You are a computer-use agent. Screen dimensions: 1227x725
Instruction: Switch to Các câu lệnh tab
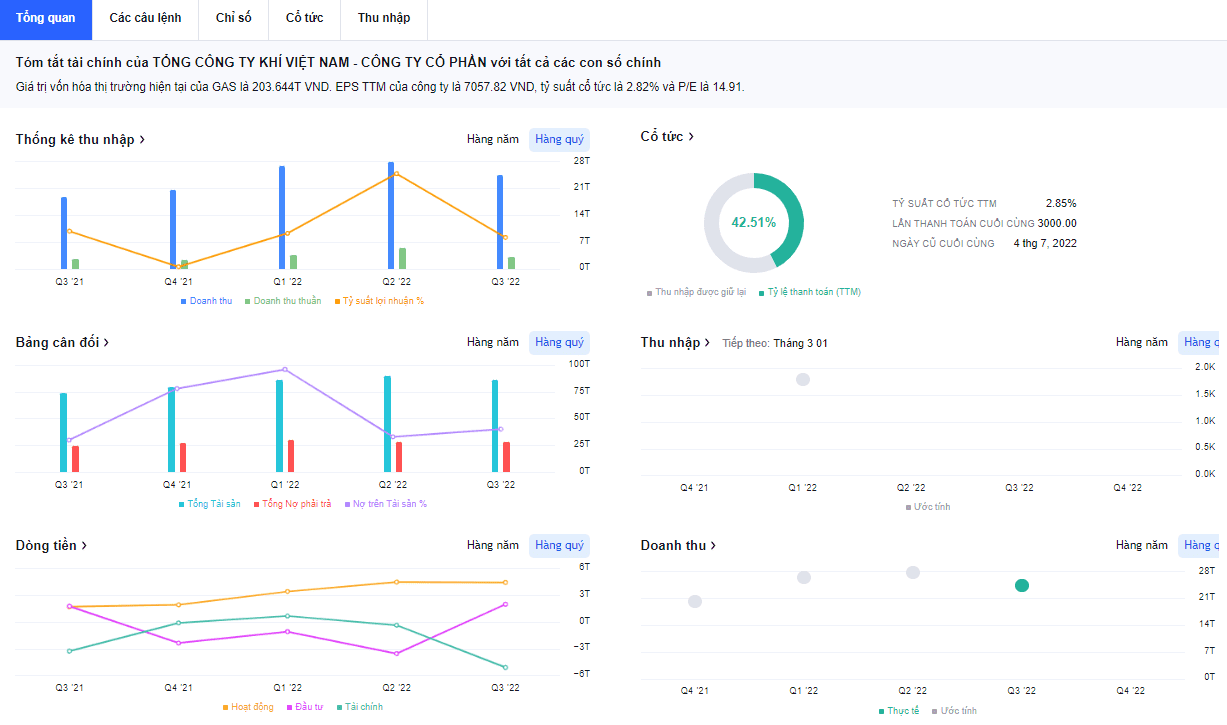click(145, 18)
